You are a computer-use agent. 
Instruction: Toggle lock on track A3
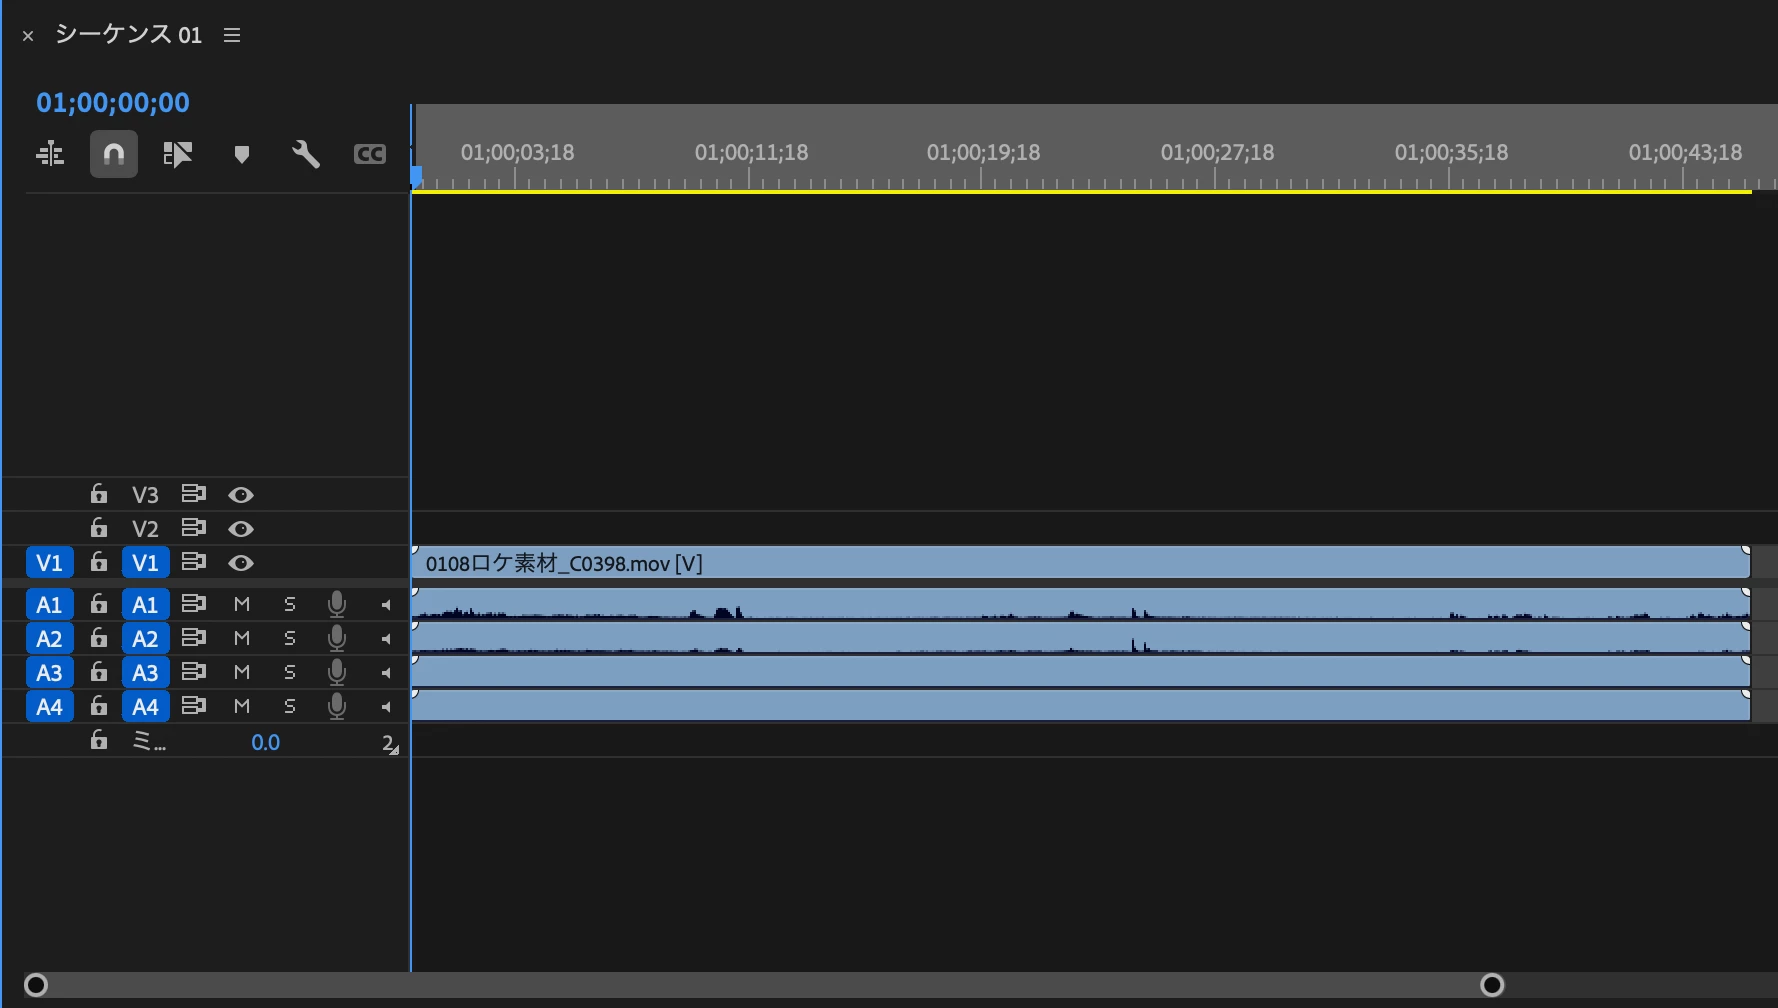click(98, 672)
